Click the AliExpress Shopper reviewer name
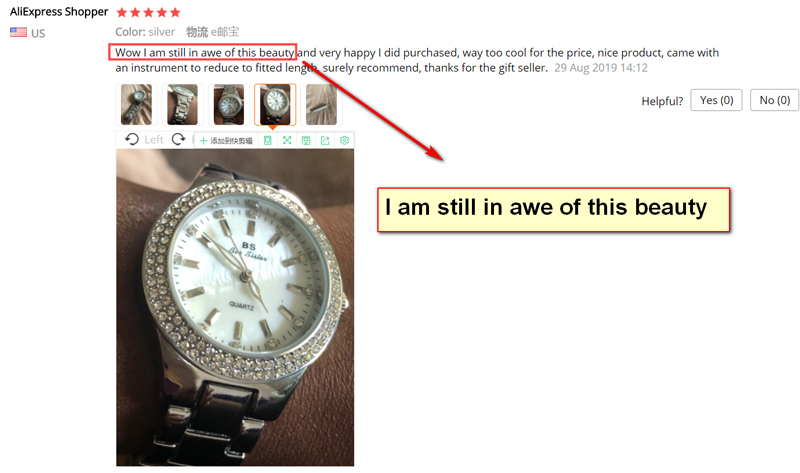This screenshot has width=800, height=473. tap(59, 12)
